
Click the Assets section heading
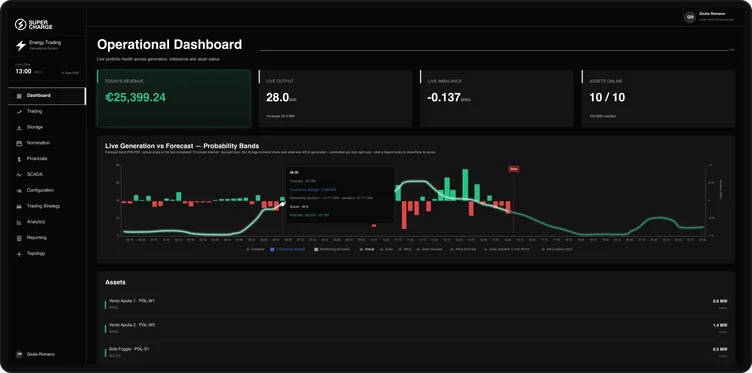[x=116, y=282]
